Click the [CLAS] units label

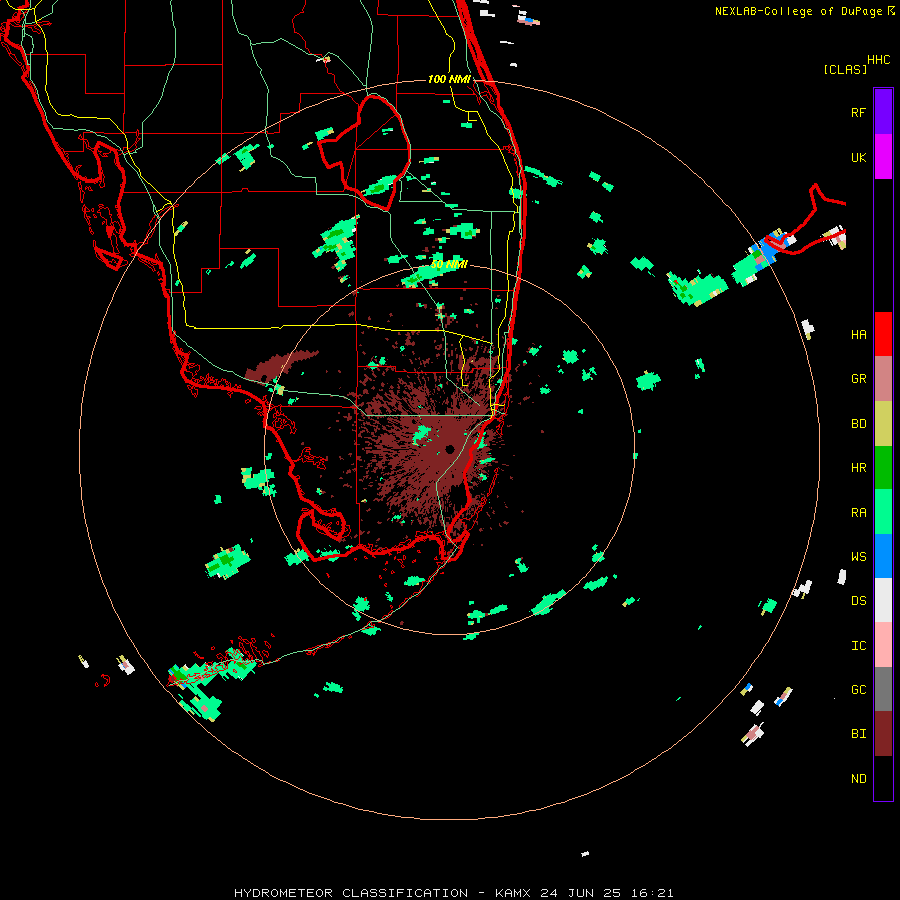click(845, 69)
